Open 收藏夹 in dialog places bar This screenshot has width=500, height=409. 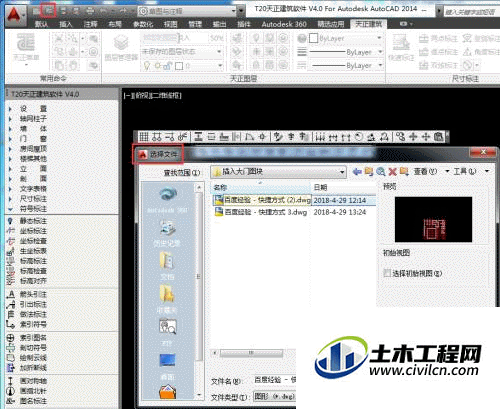click(167, 298)
